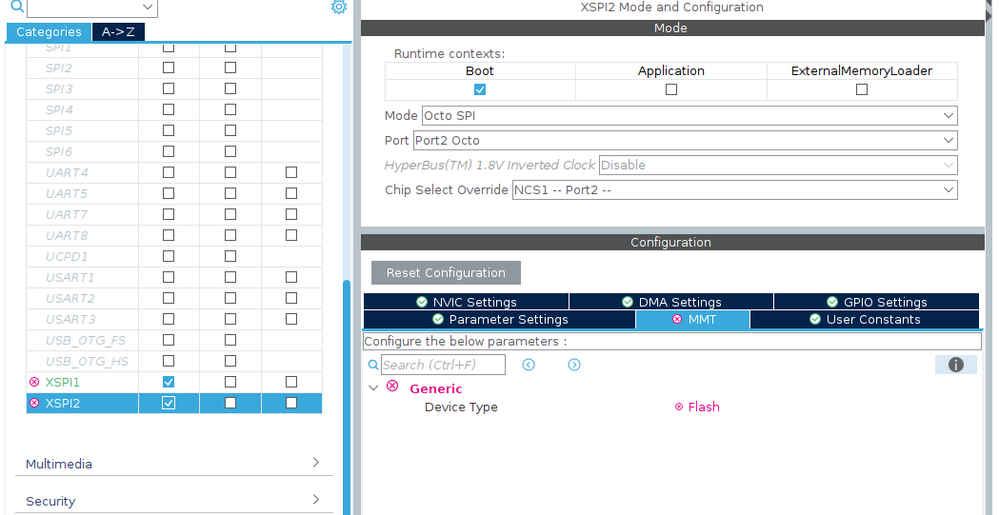
Task: Select SPI3 in the peripheral list
Action: pyautogui.click(x=59, y=88)
